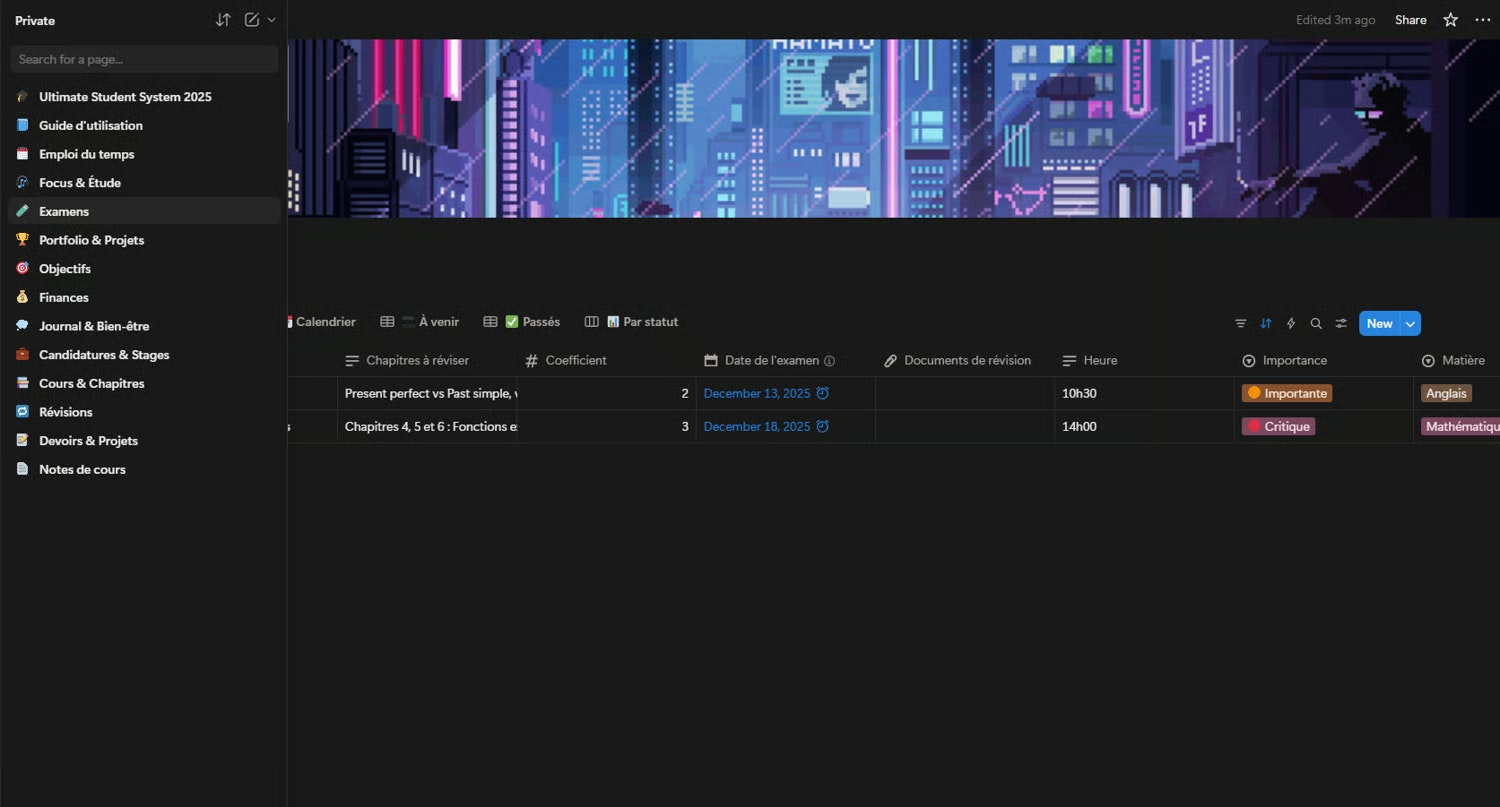Click the blue New button

click(x=1380, y=323)
